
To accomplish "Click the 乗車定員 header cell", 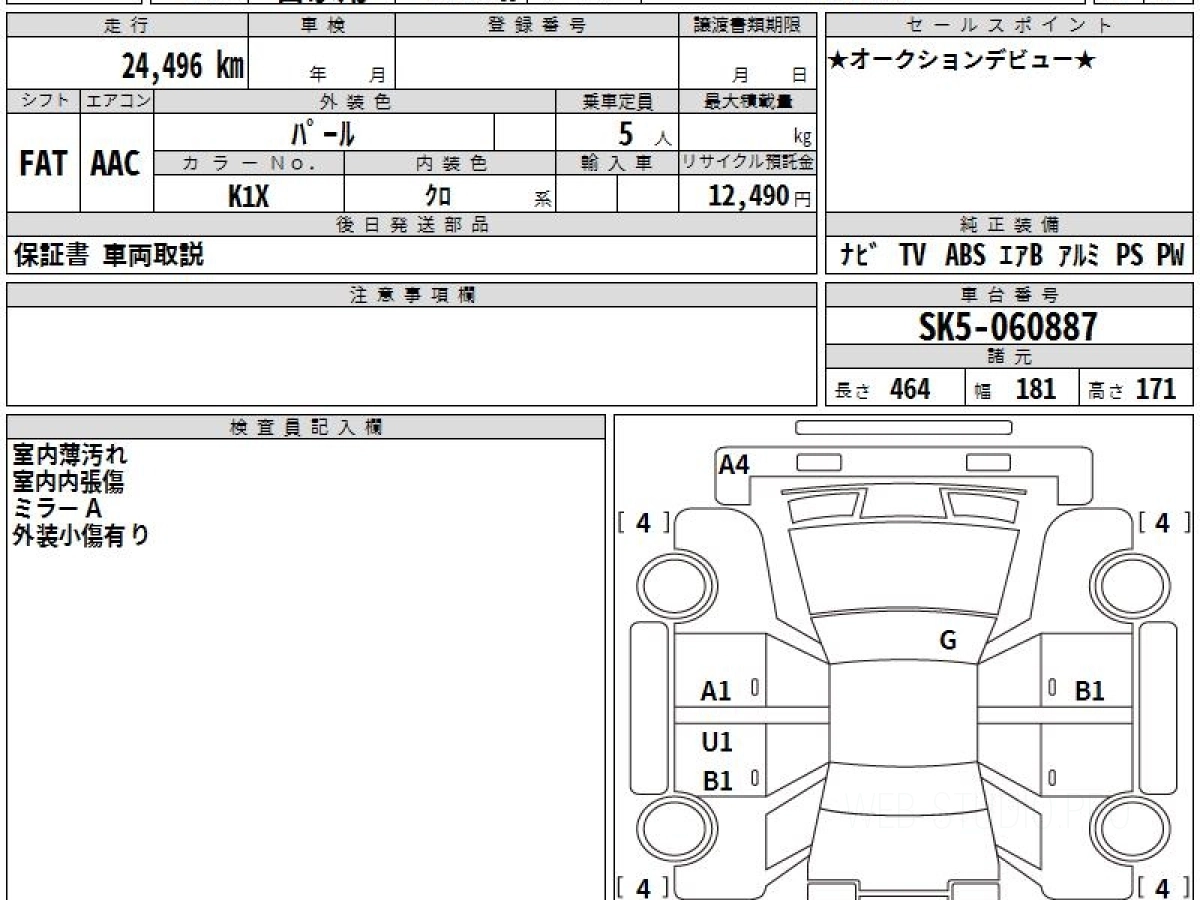I will point(617,102).
